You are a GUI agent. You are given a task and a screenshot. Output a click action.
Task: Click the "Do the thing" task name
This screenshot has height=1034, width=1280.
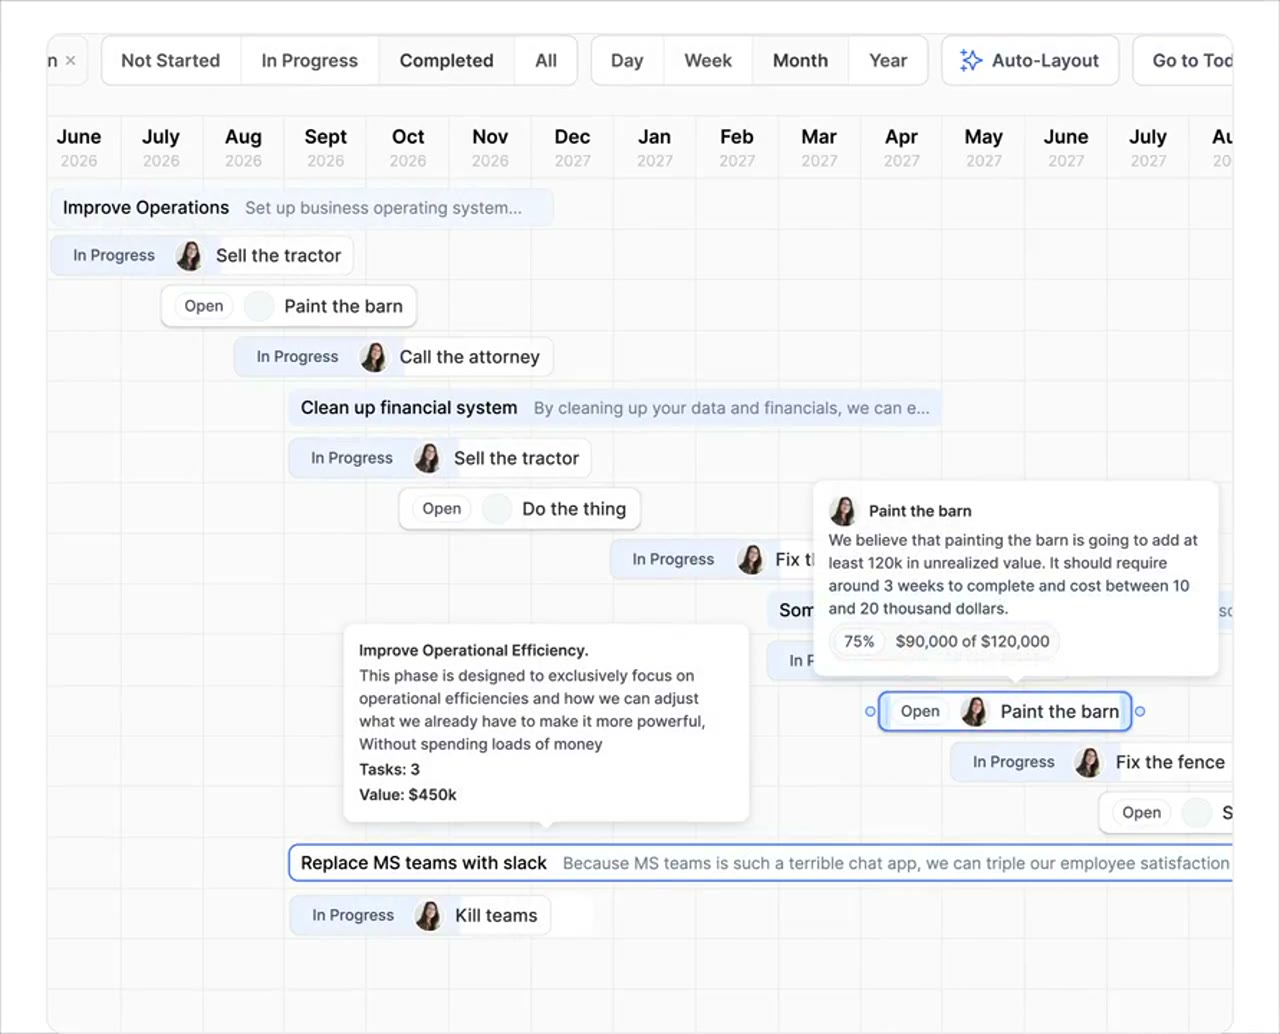(x=574, y=509)
